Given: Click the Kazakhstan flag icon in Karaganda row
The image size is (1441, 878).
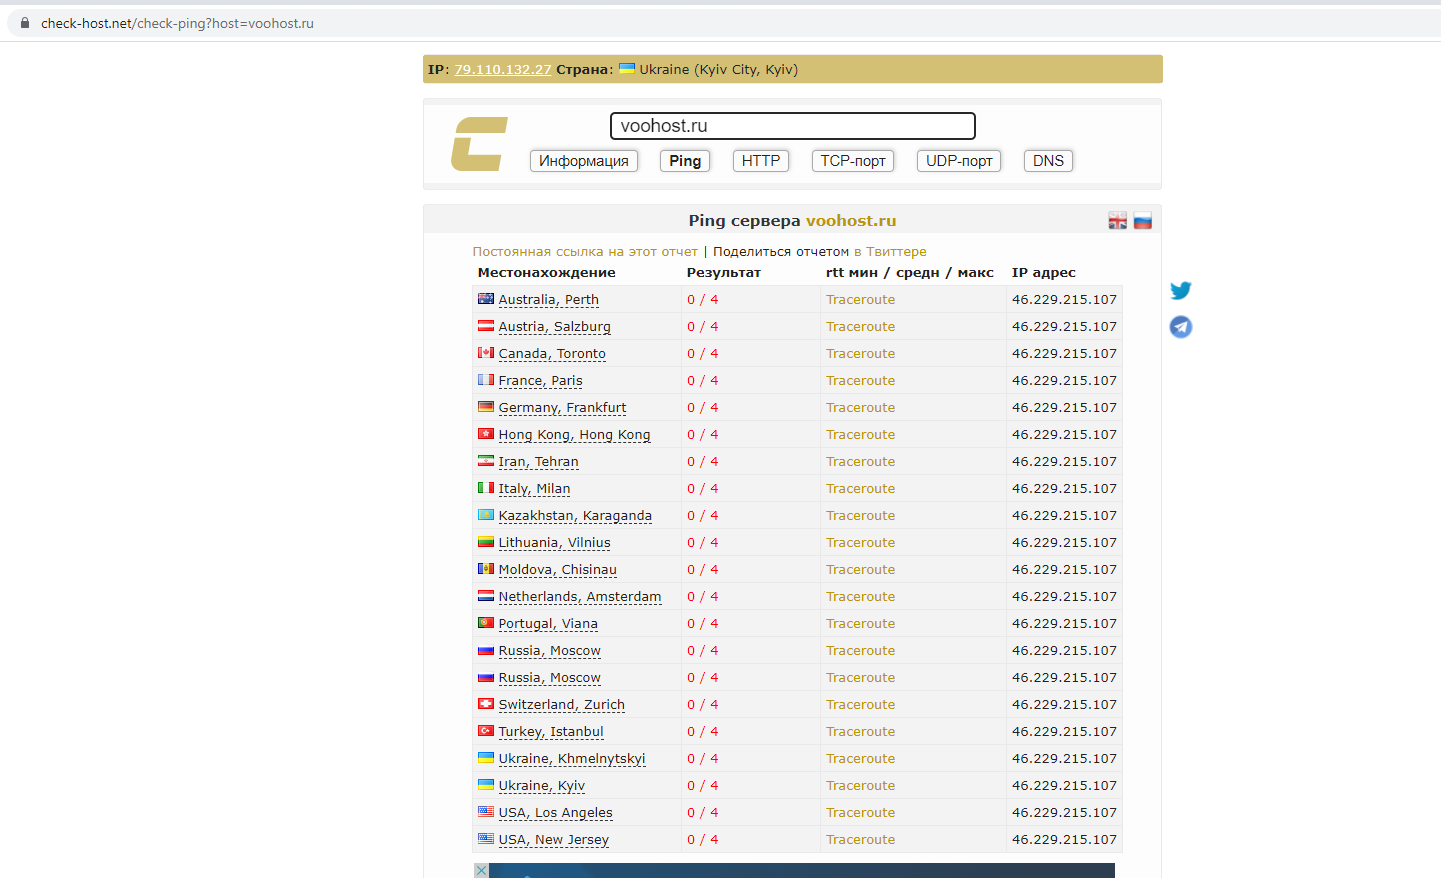Looking at the screenshot, I should [486, 515].
